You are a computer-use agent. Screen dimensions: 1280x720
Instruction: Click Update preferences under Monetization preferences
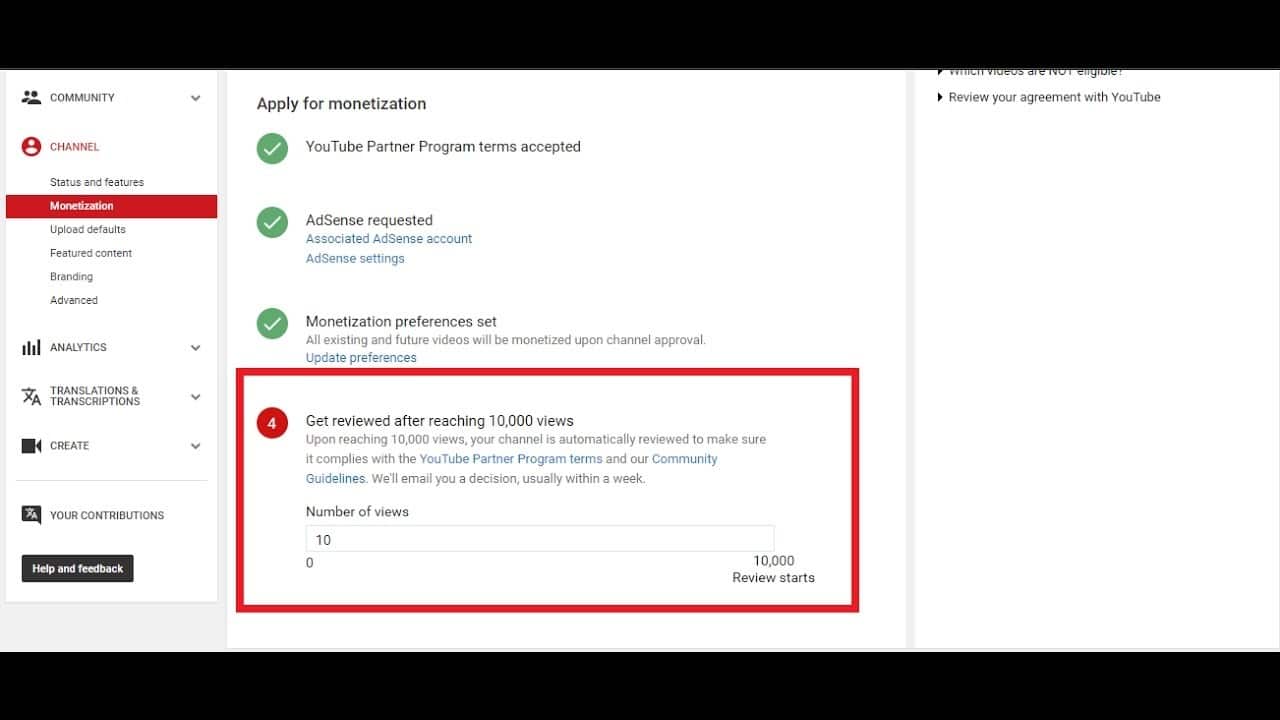(360, 357)
